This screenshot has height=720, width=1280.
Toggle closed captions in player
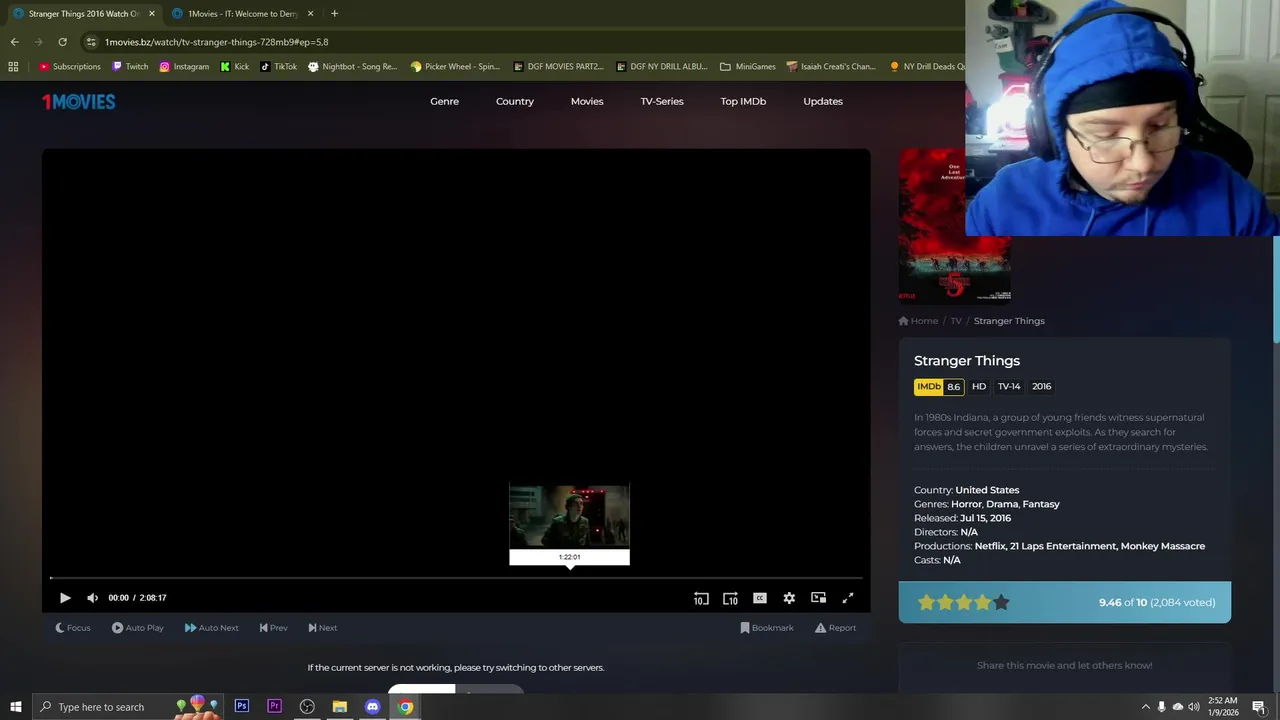pos(760,598)
